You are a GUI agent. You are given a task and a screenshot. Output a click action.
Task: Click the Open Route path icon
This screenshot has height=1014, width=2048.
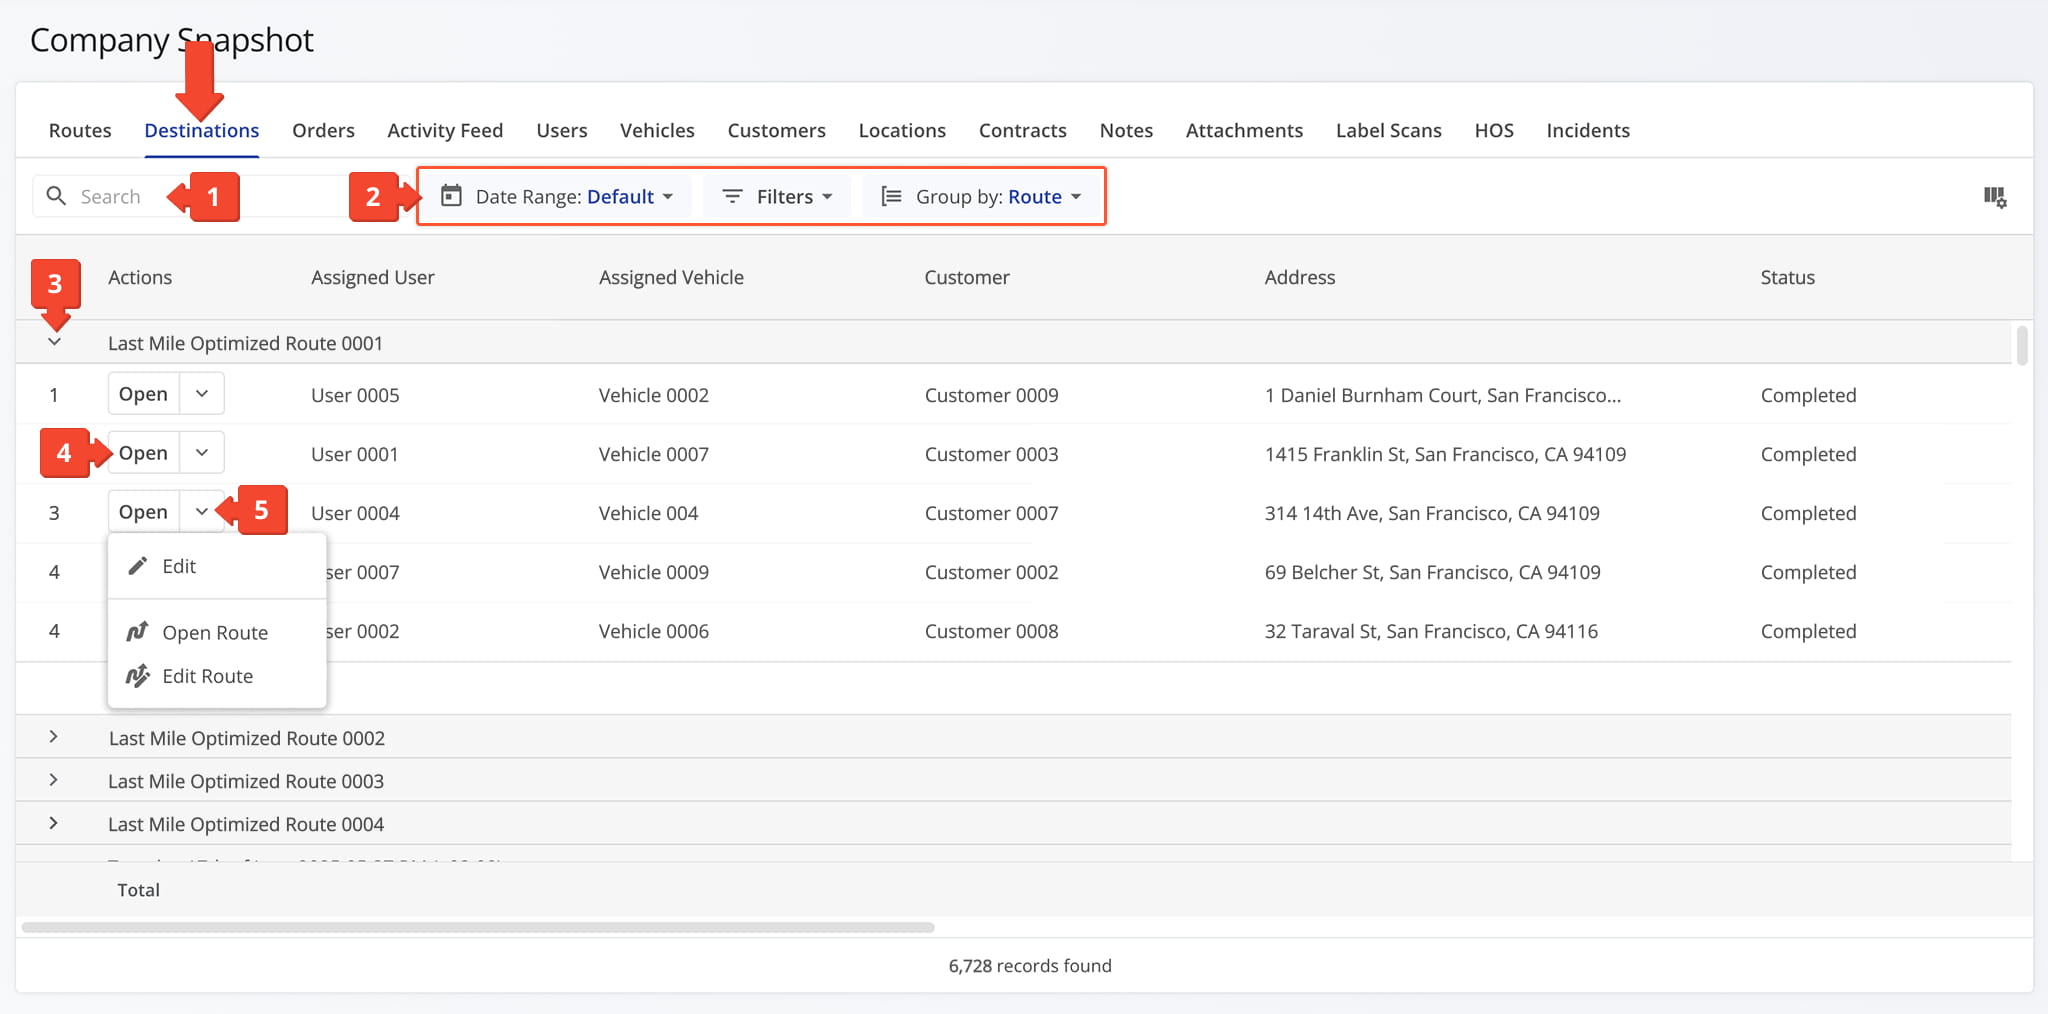[138, 632]
